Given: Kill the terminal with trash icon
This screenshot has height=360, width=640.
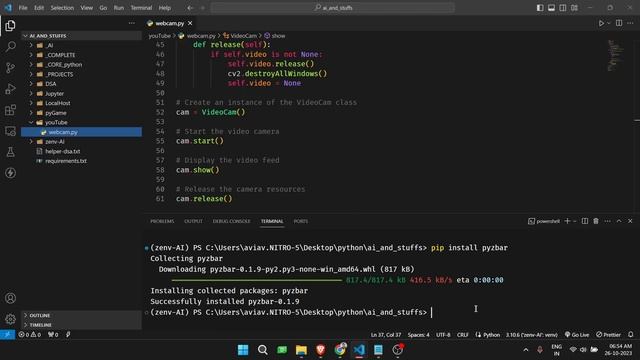Looking at the screenshot, I should click(x=596, y=221).
